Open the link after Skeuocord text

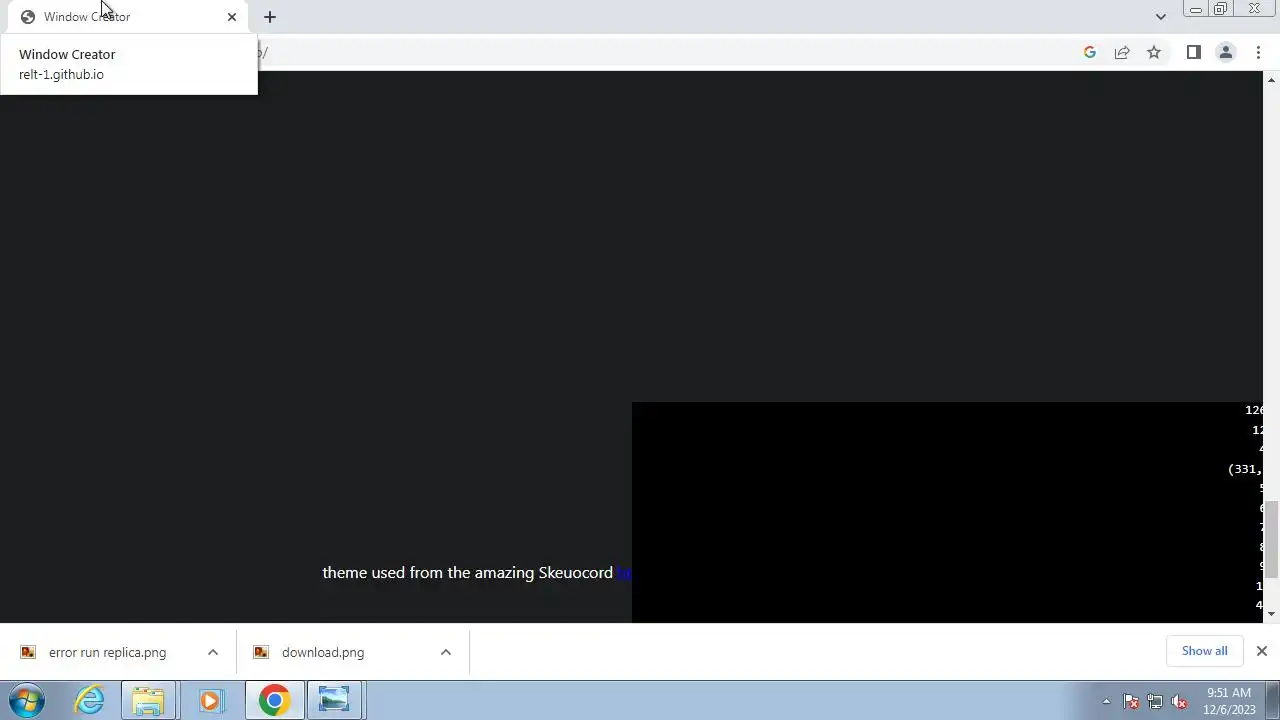click(x=624, y=573)
